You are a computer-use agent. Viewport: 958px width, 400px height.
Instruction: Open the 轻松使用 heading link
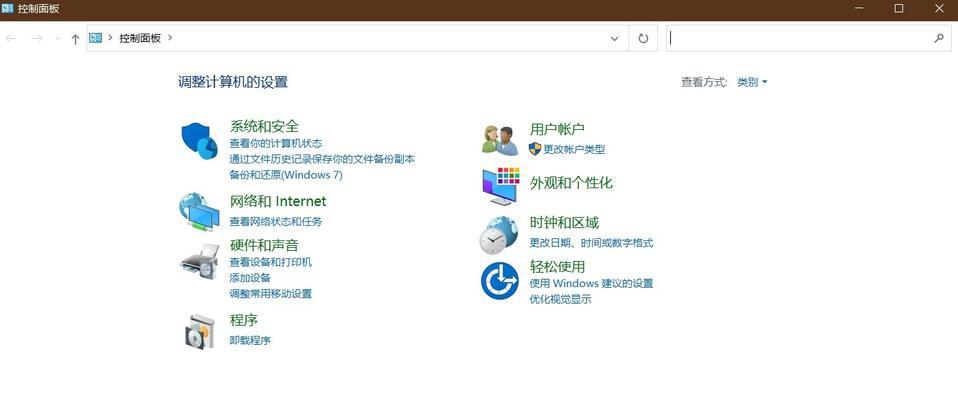click(x=557, y=266)
